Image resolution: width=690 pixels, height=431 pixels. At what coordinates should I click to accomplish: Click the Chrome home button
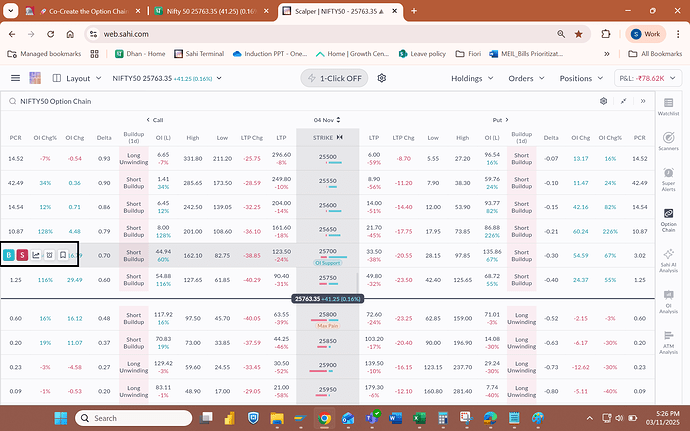point(70,34)
